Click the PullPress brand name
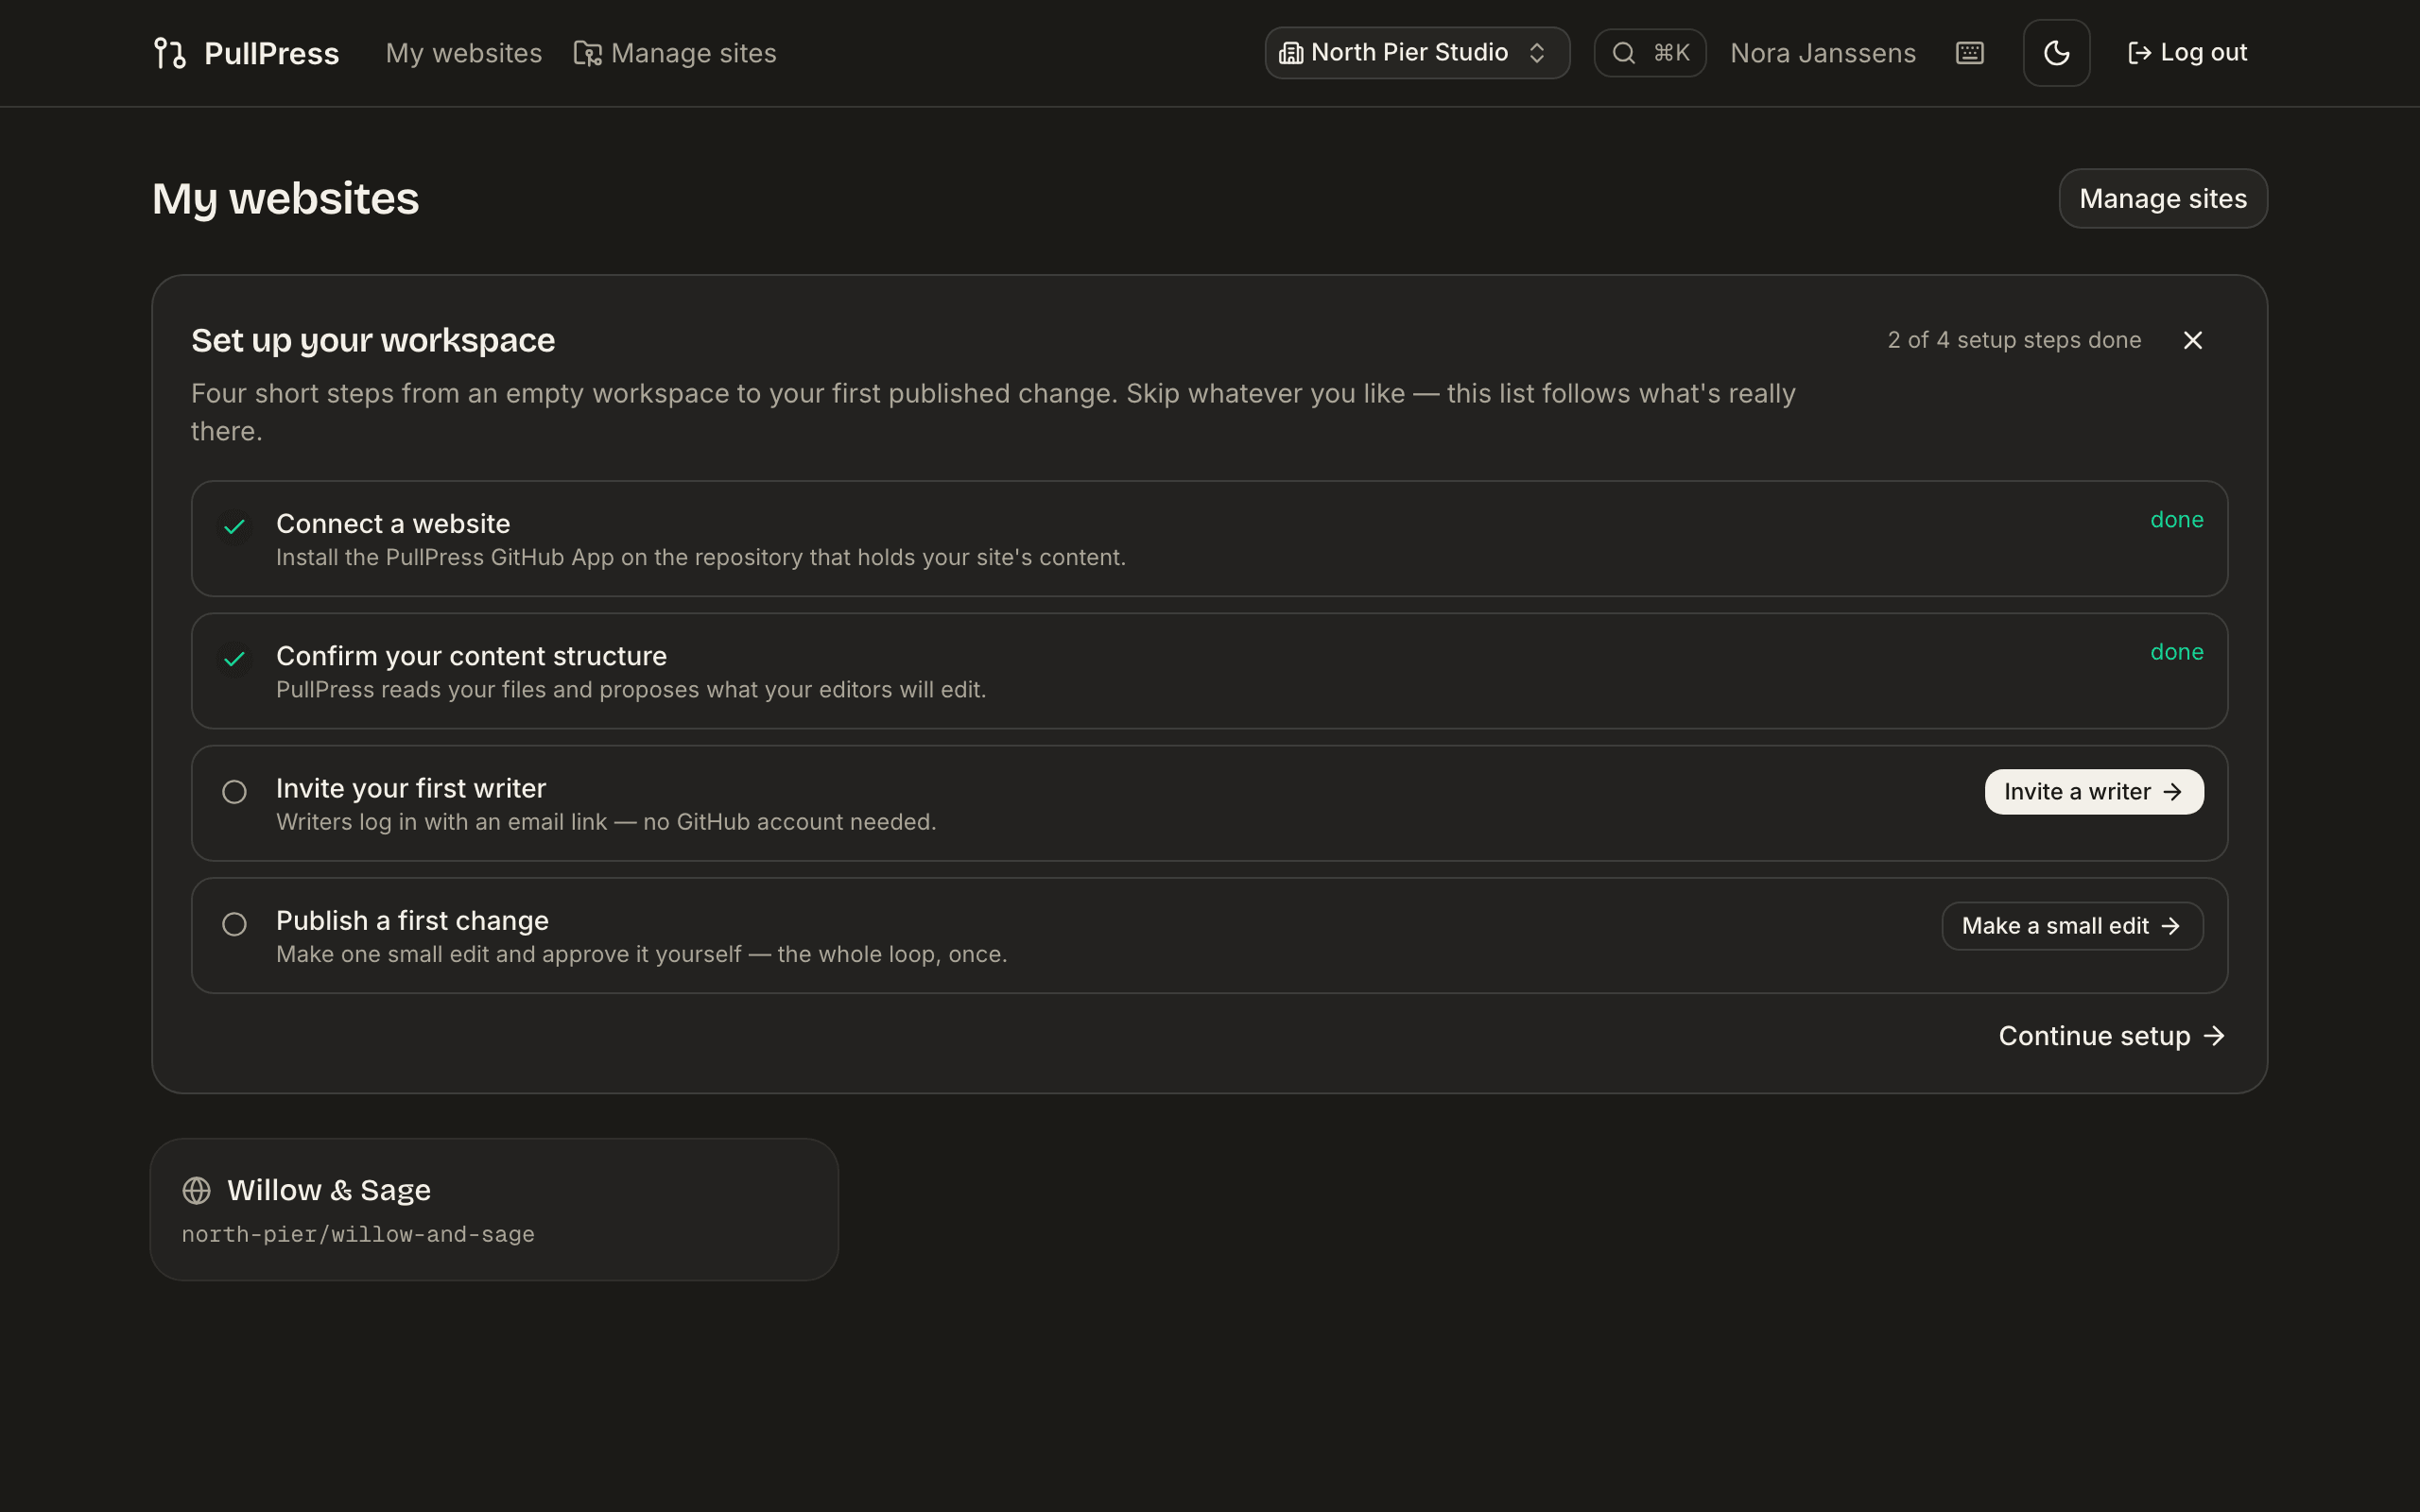The width and height of the screenshot is (2420, 1512). (x=271, y=53)
